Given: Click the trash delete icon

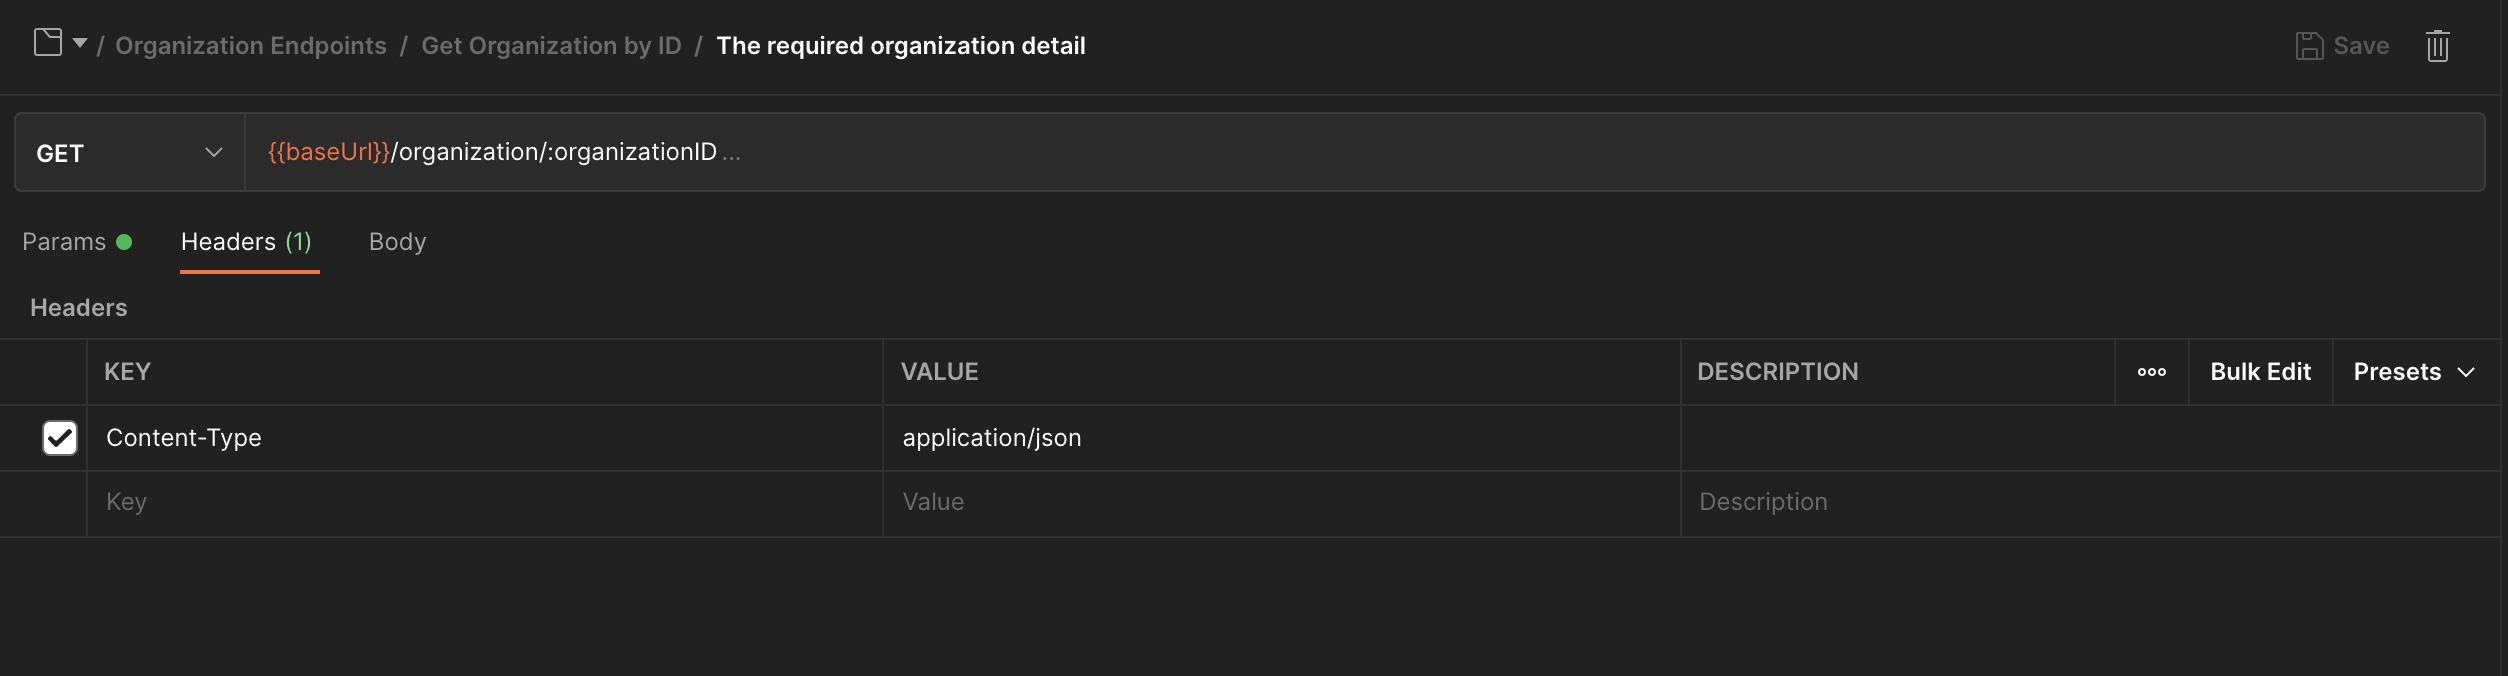Looking at the screenshot, I should tap(2437, 45).
